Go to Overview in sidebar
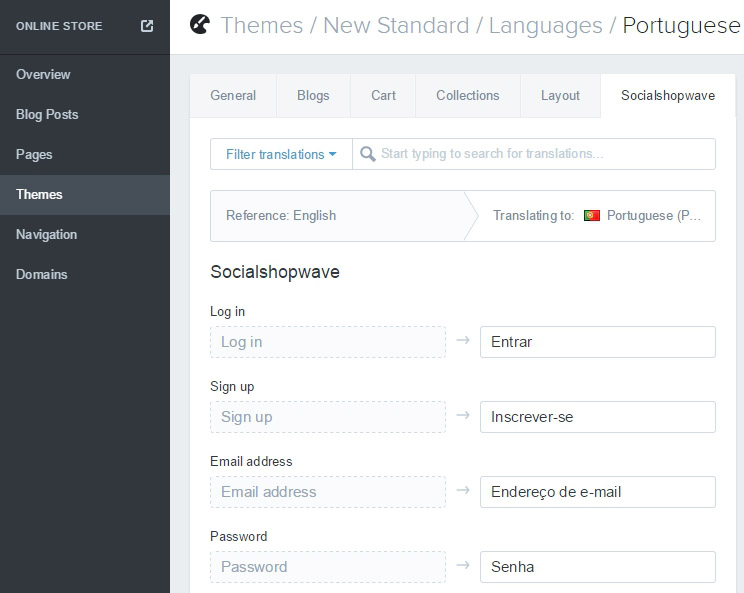 click(85, 74)
